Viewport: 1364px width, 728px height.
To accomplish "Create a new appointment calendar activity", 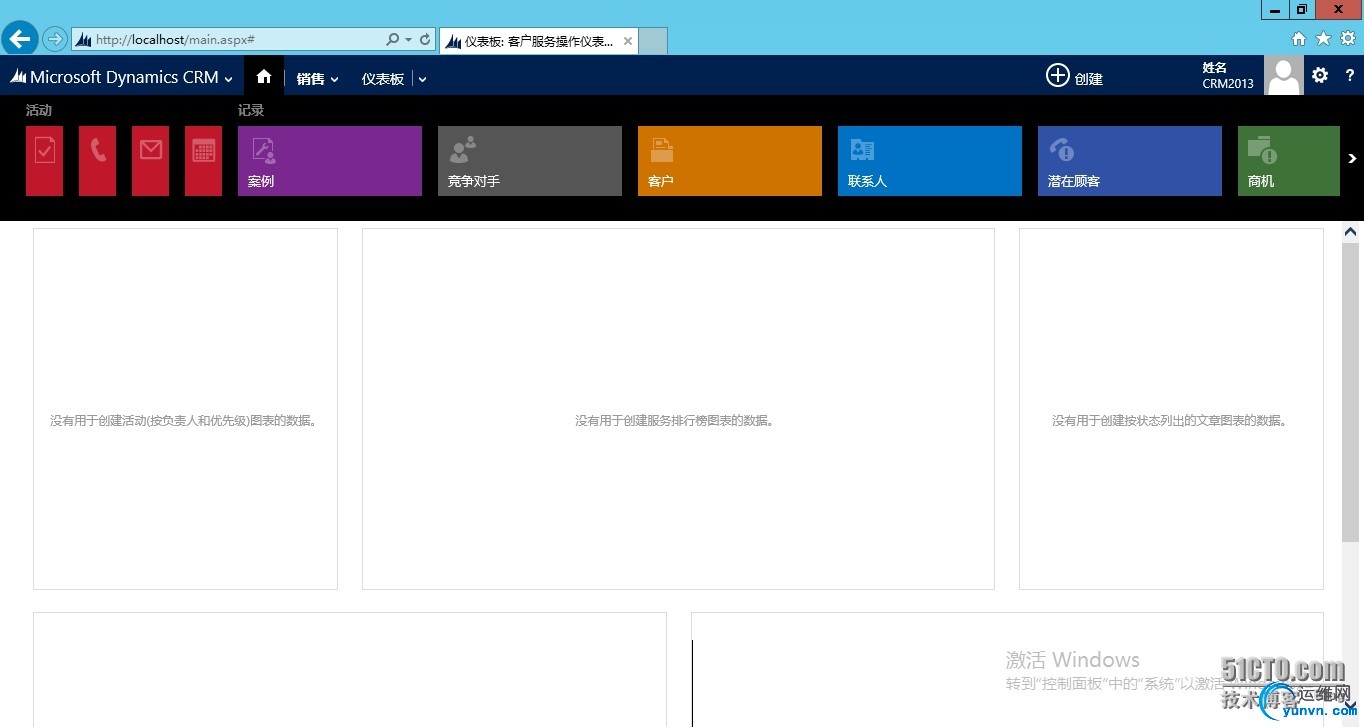I will (x=203, y=161).
